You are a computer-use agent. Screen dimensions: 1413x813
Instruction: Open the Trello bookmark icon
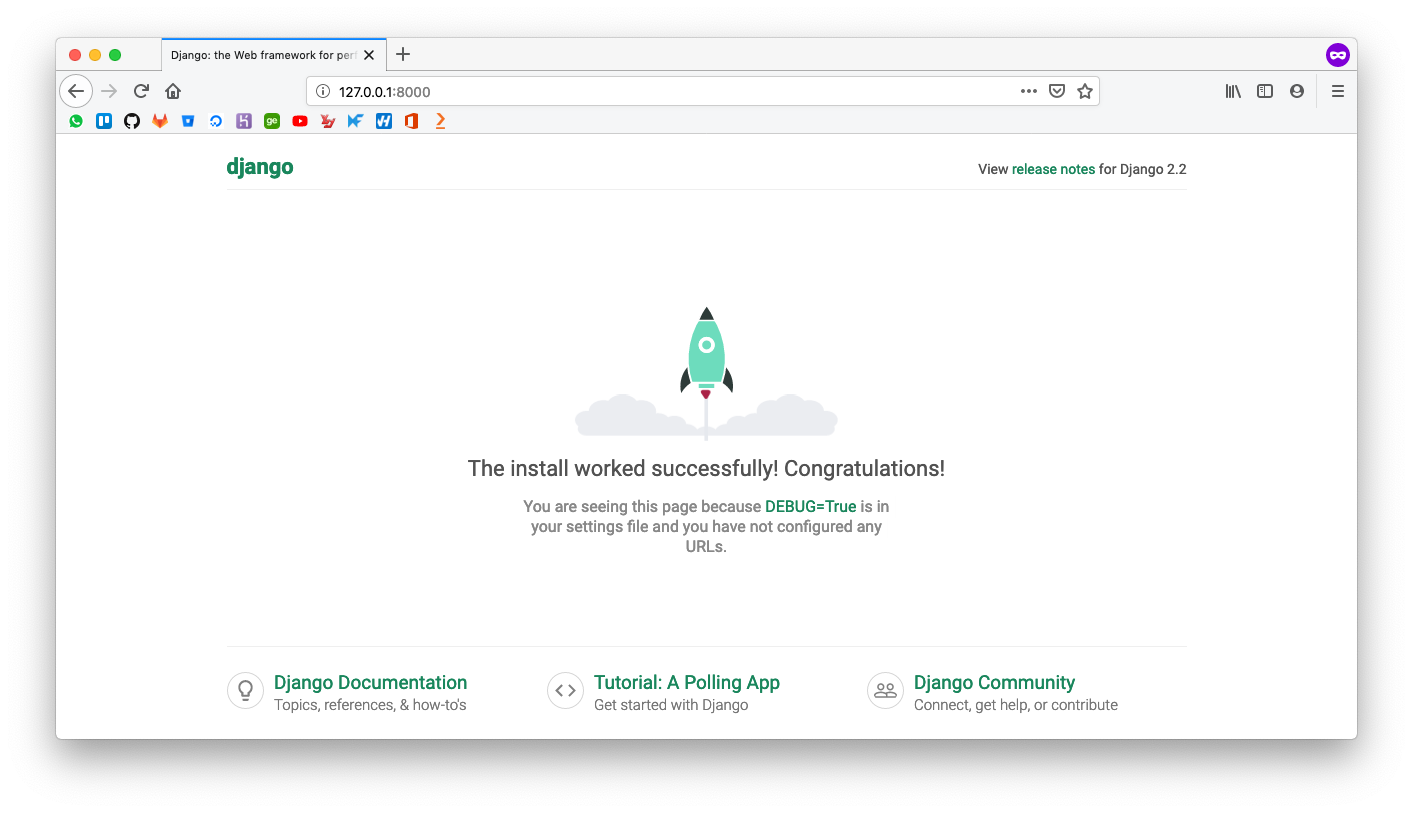(x=104, y=121)
